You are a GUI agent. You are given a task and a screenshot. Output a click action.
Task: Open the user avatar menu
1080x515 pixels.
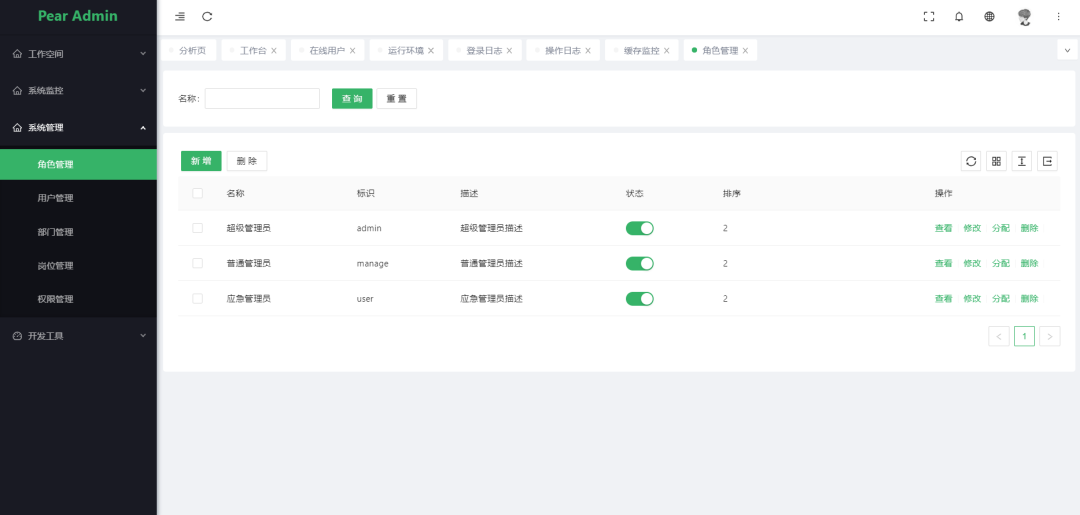(1025, 17)
